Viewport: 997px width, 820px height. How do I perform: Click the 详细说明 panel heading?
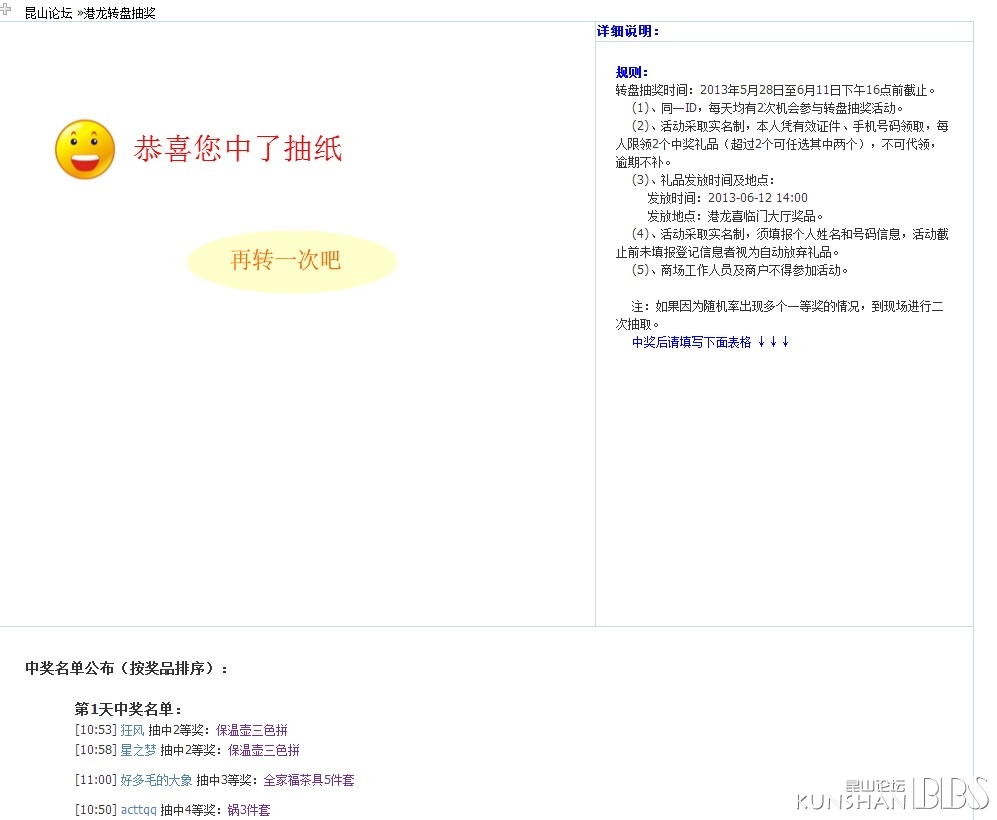tap(628, 31)
